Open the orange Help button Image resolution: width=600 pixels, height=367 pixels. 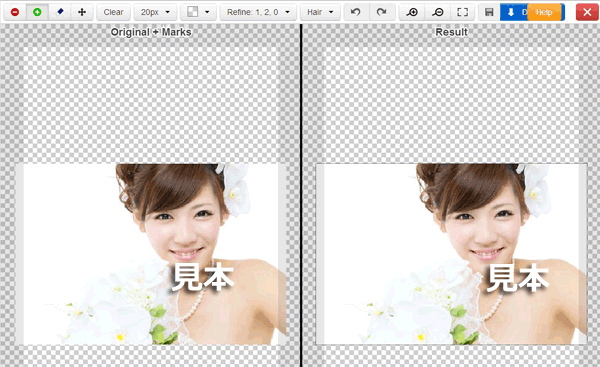(x=544, y=12)
